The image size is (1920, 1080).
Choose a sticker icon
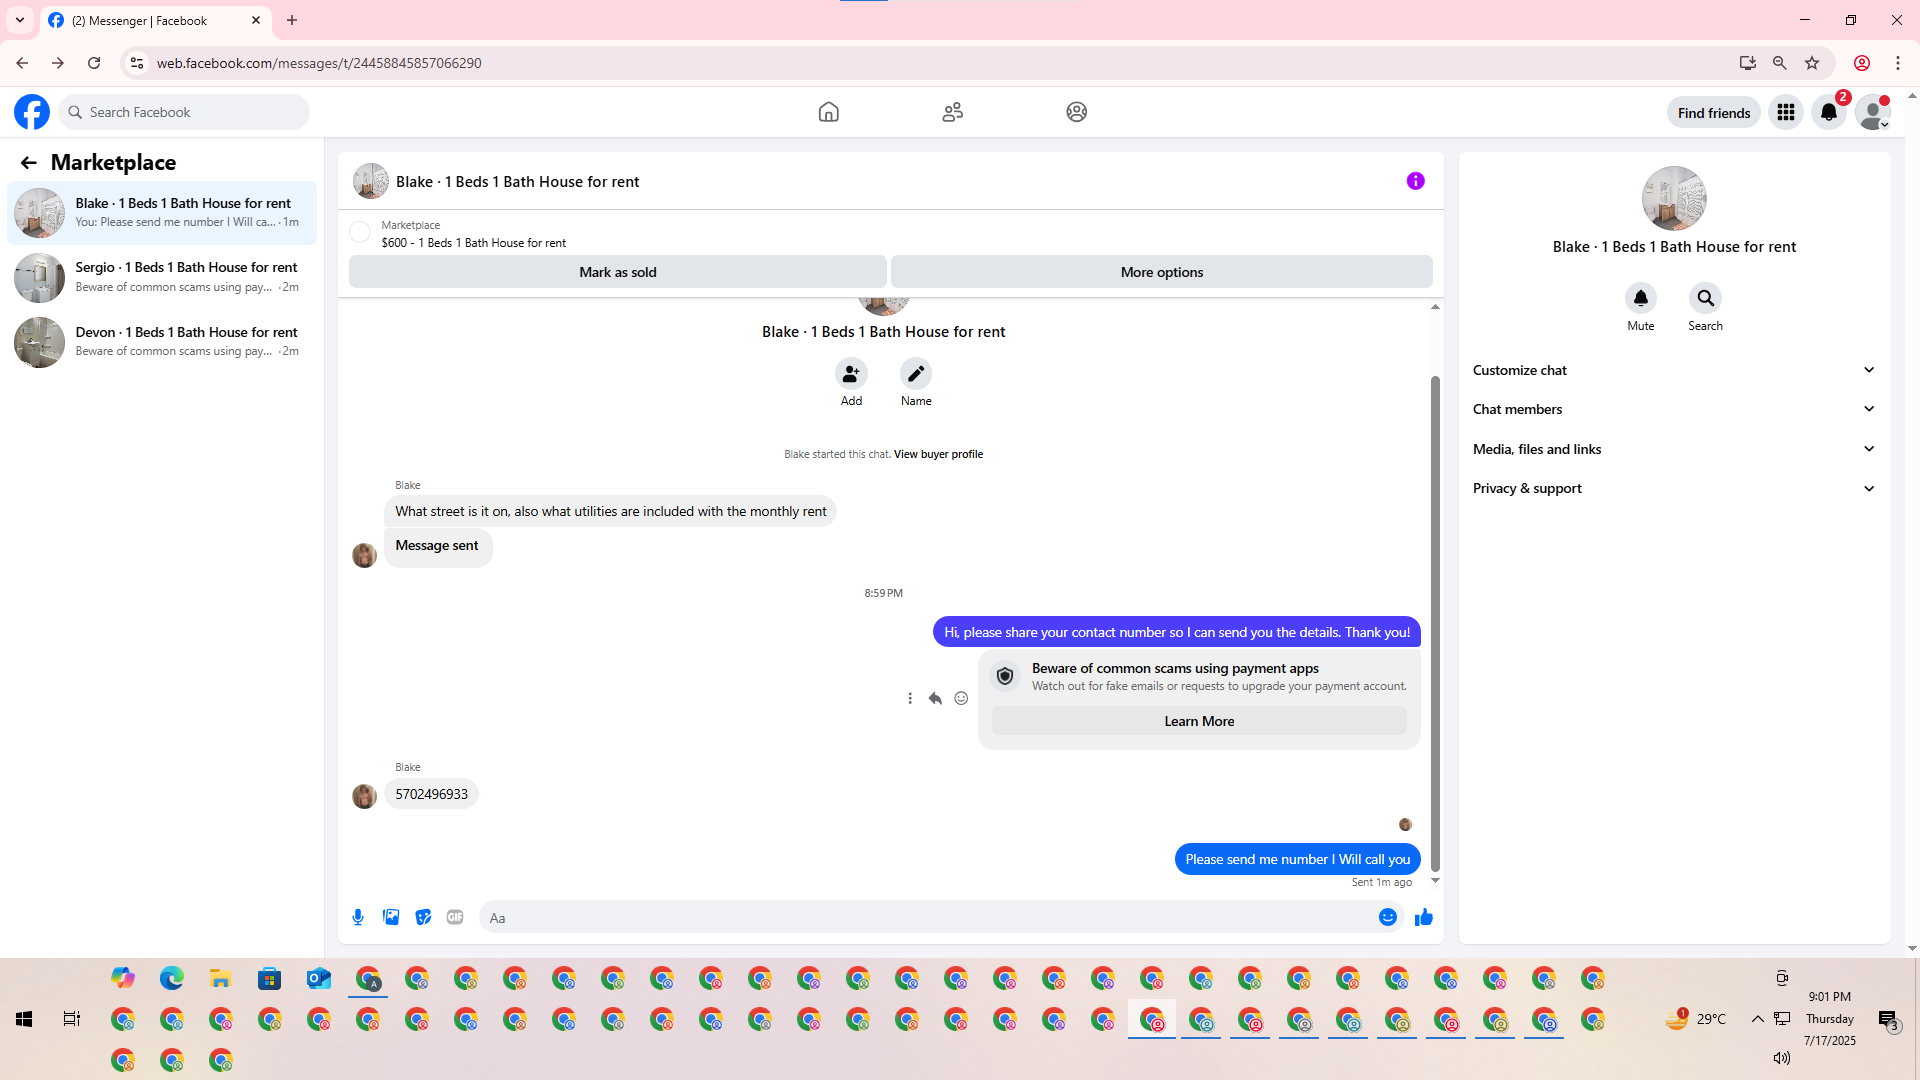click(424, 918)
